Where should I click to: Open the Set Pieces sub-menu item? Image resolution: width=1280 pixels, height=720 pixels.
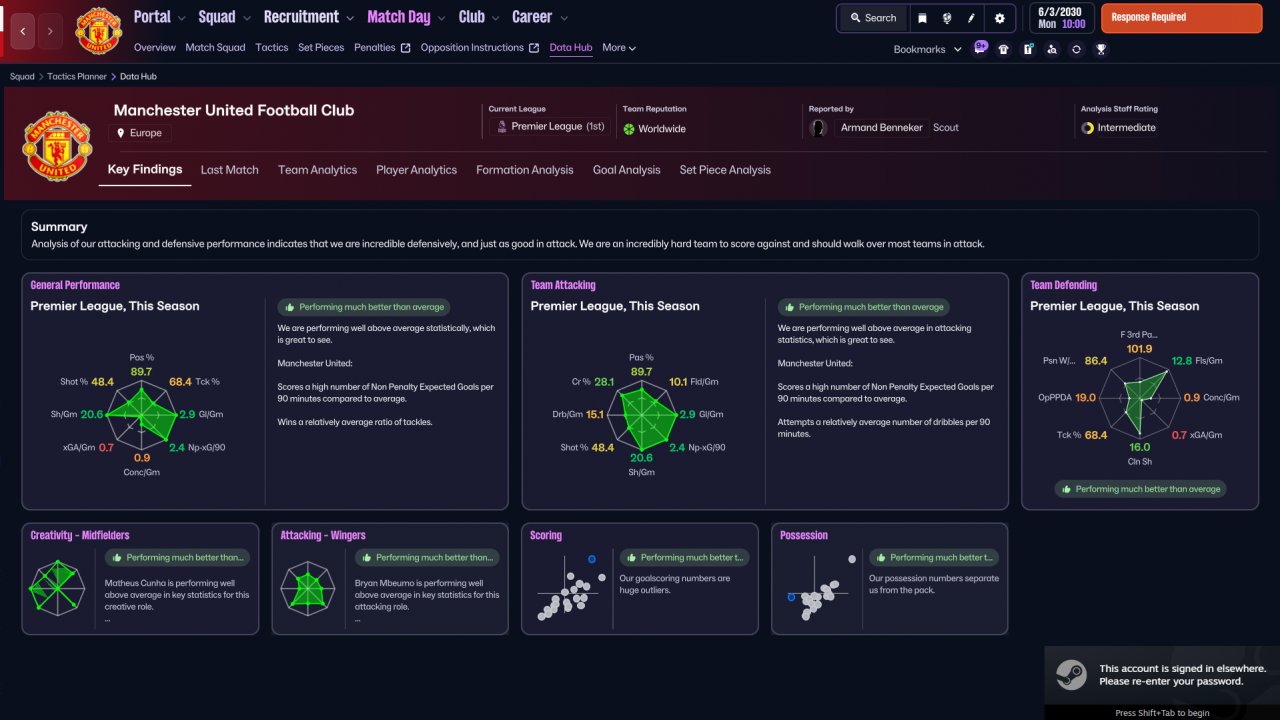click(321, 48)
